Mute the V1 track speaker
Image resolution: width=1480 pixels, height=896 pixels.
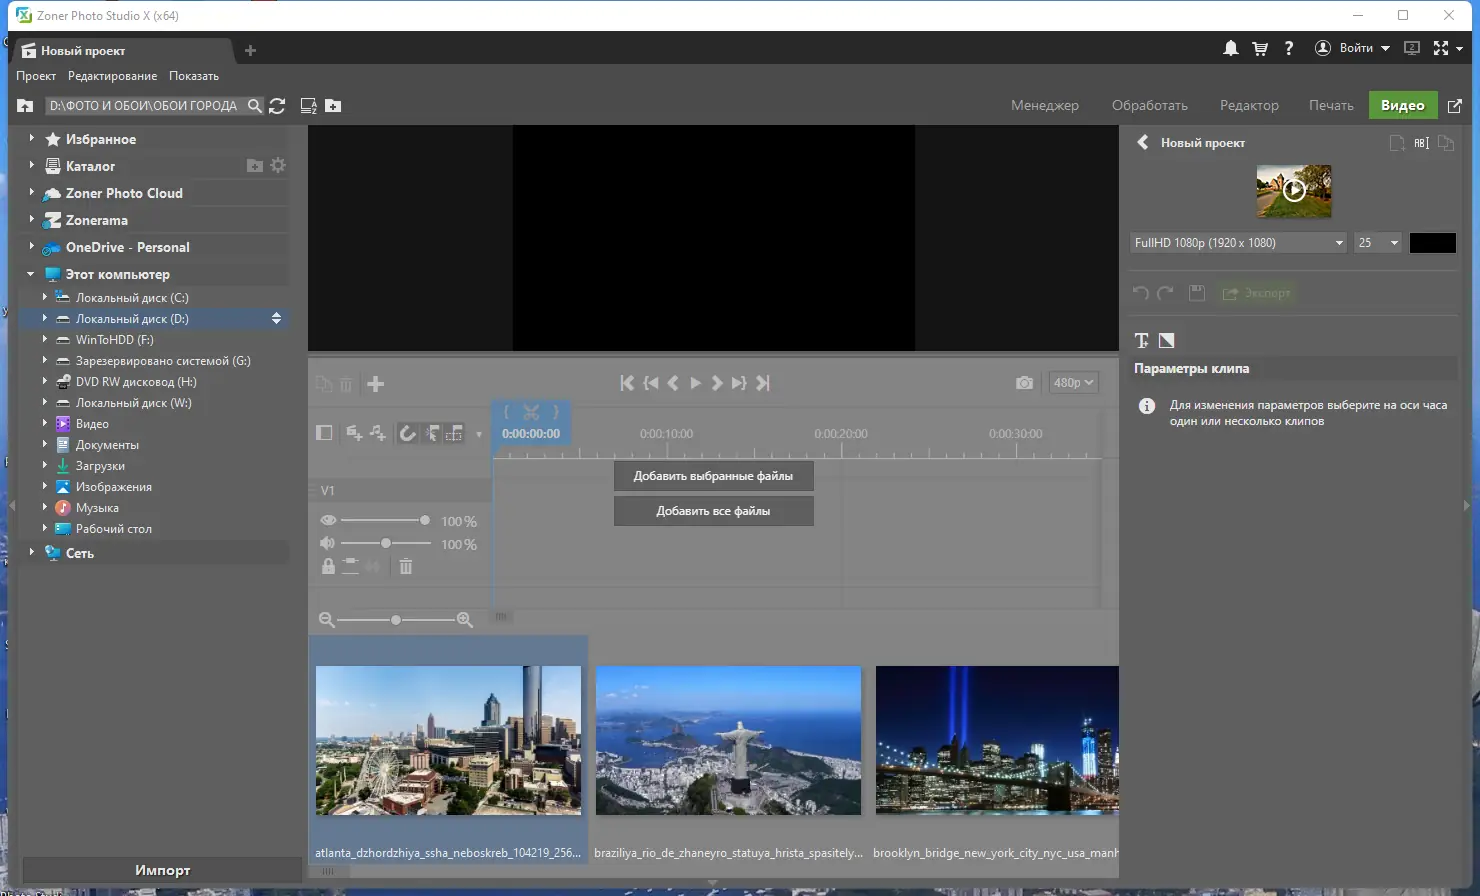tap(328, 543)
